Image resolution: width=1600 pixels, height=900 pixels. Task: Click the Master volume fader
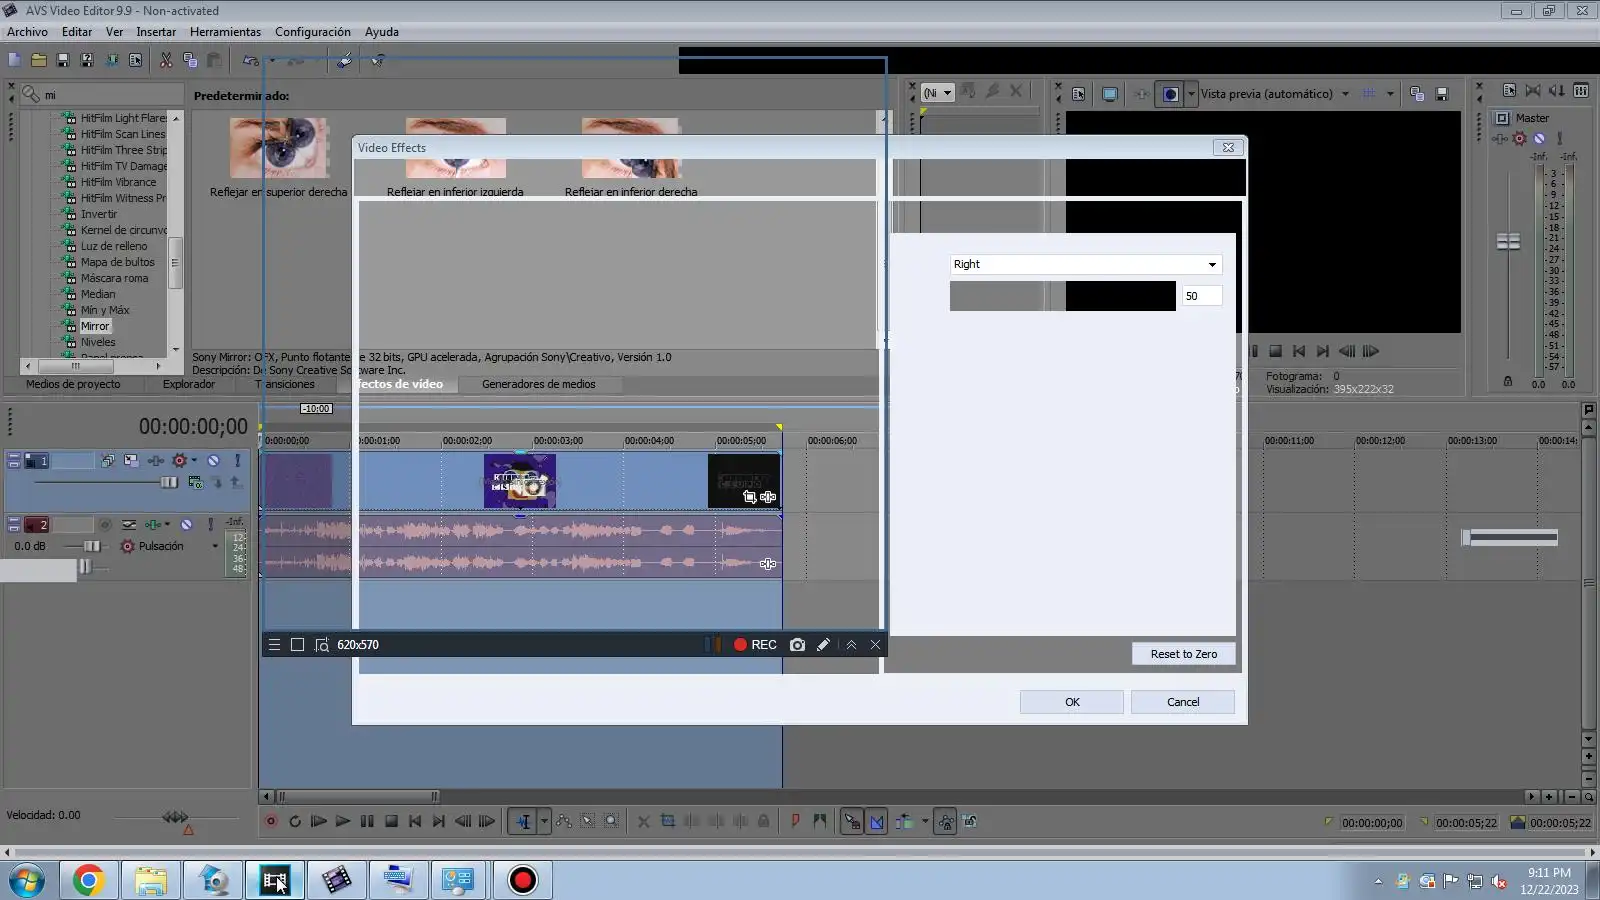1508,242
